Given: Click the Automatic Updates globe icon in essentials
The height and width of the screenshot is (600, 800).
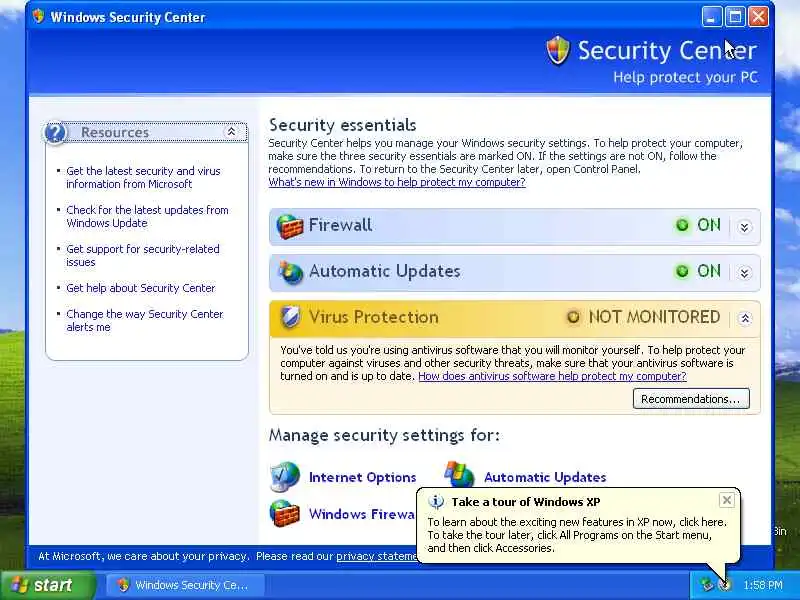Looking at the screenshot, I should pos(290,272).
